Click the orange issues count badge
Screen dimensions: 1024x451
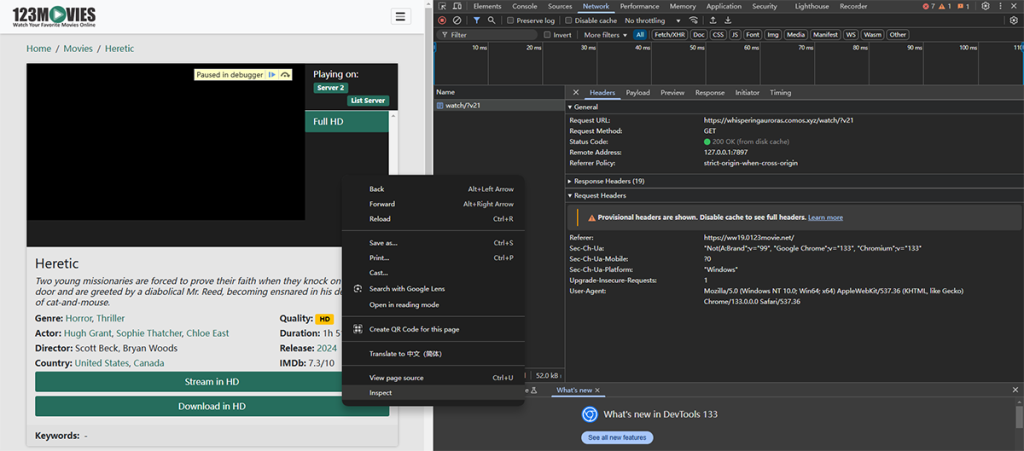click(x=963, y=7)
